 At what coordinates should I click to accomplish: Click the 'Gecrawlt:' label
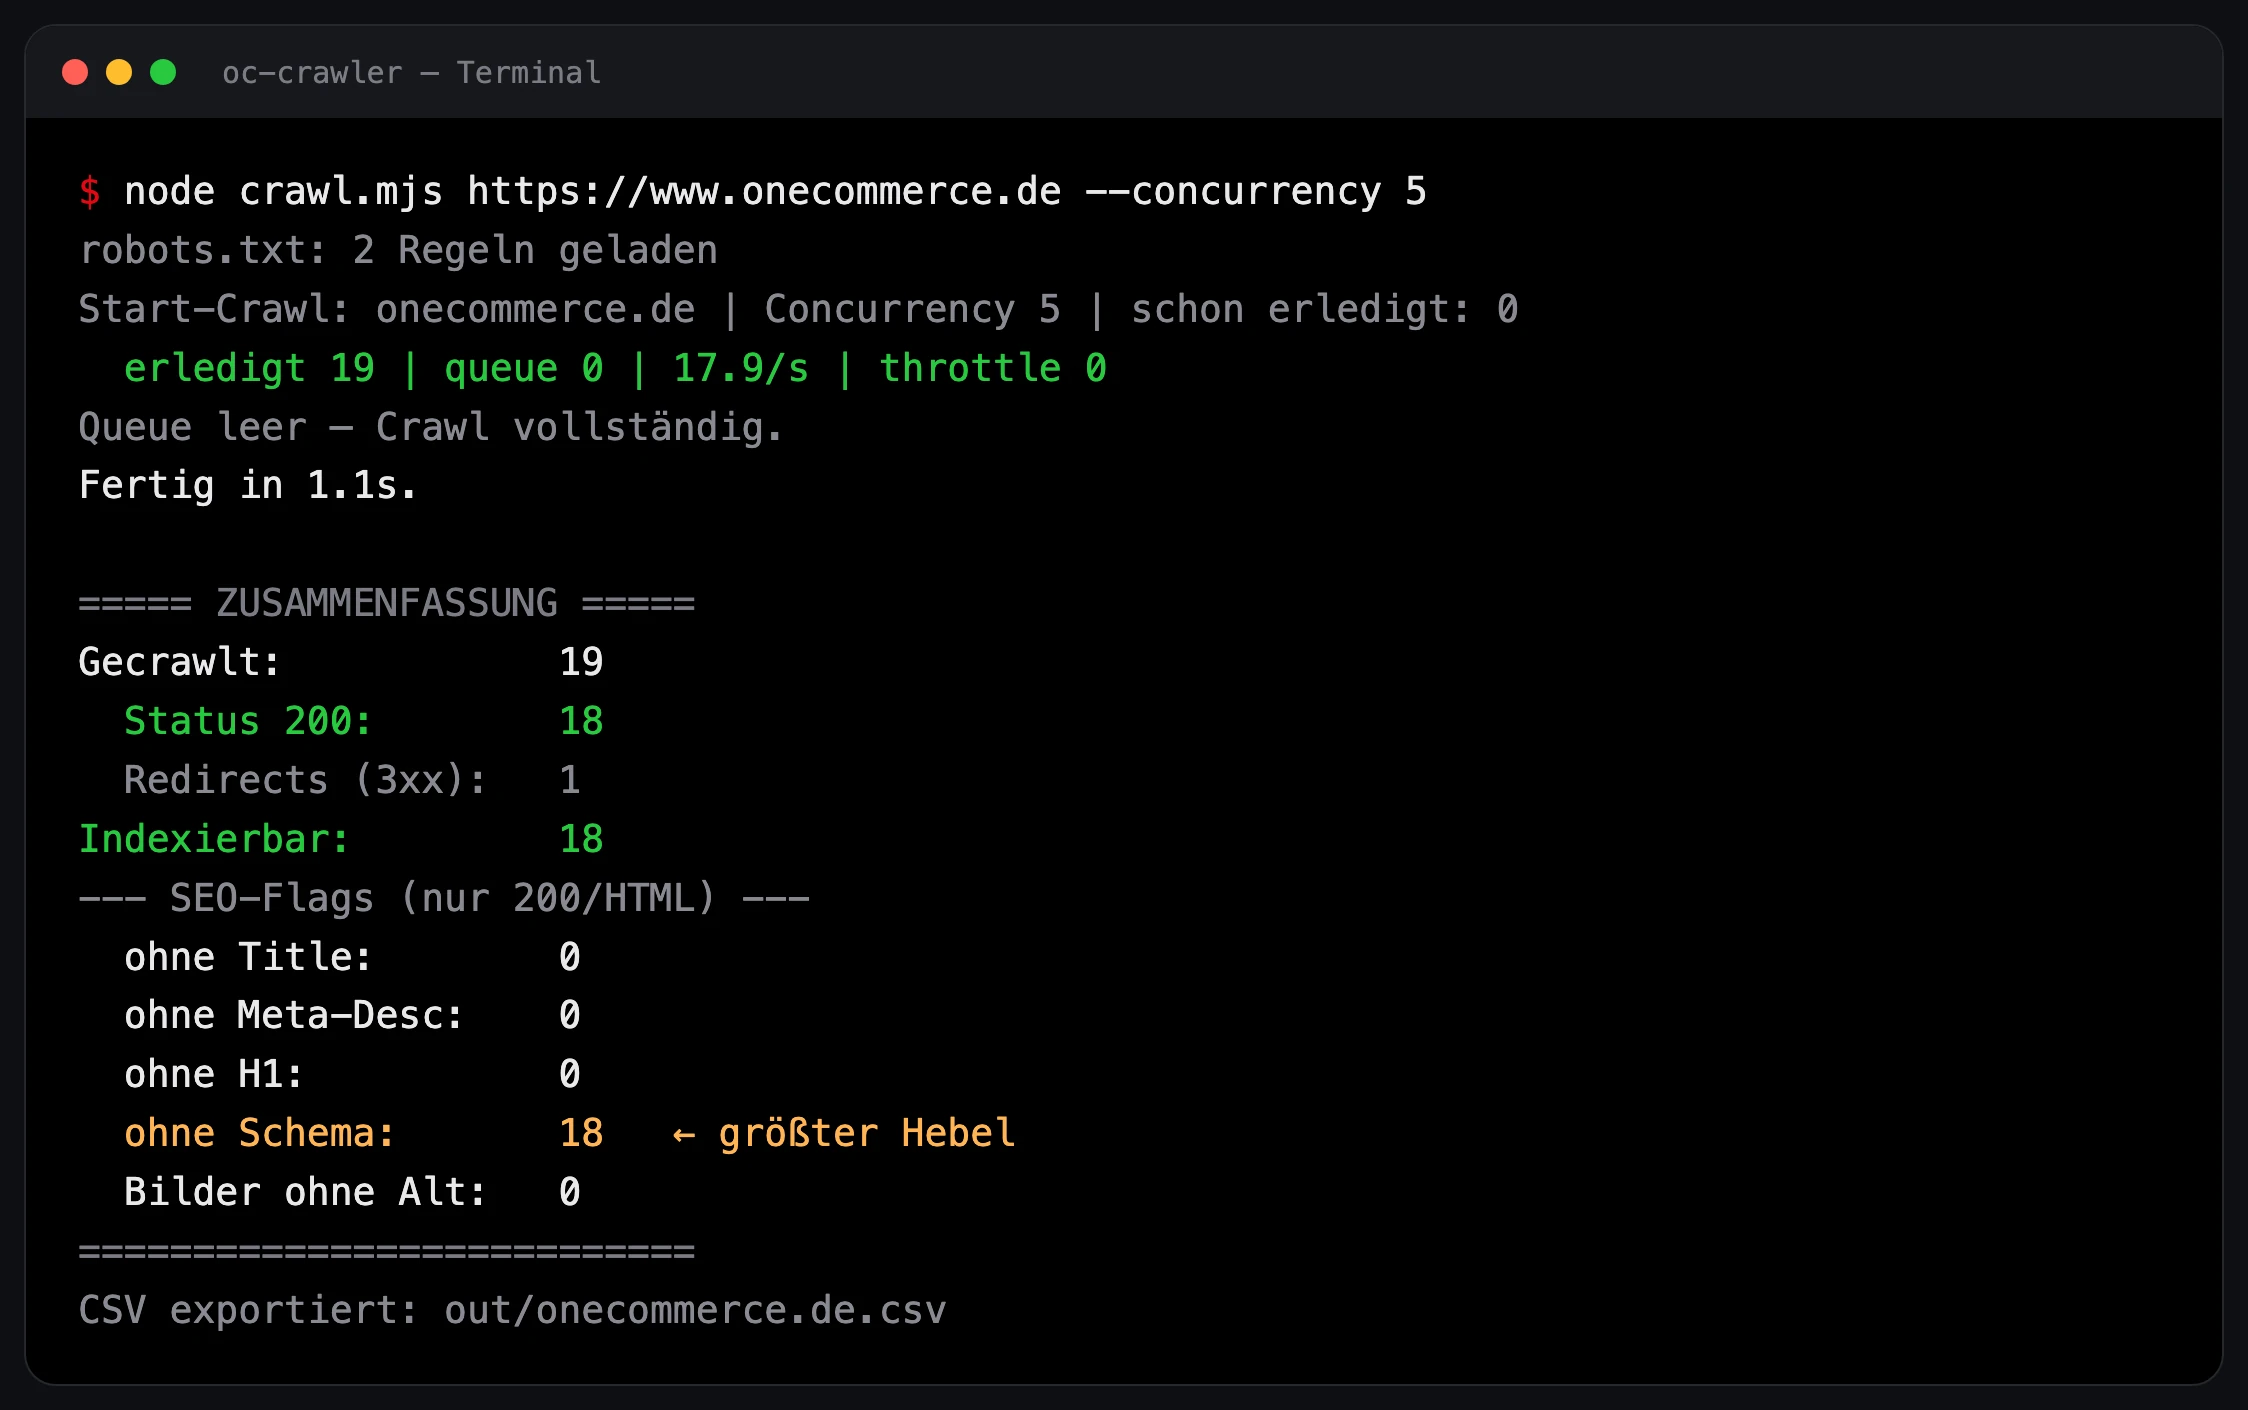coord(180,662)
